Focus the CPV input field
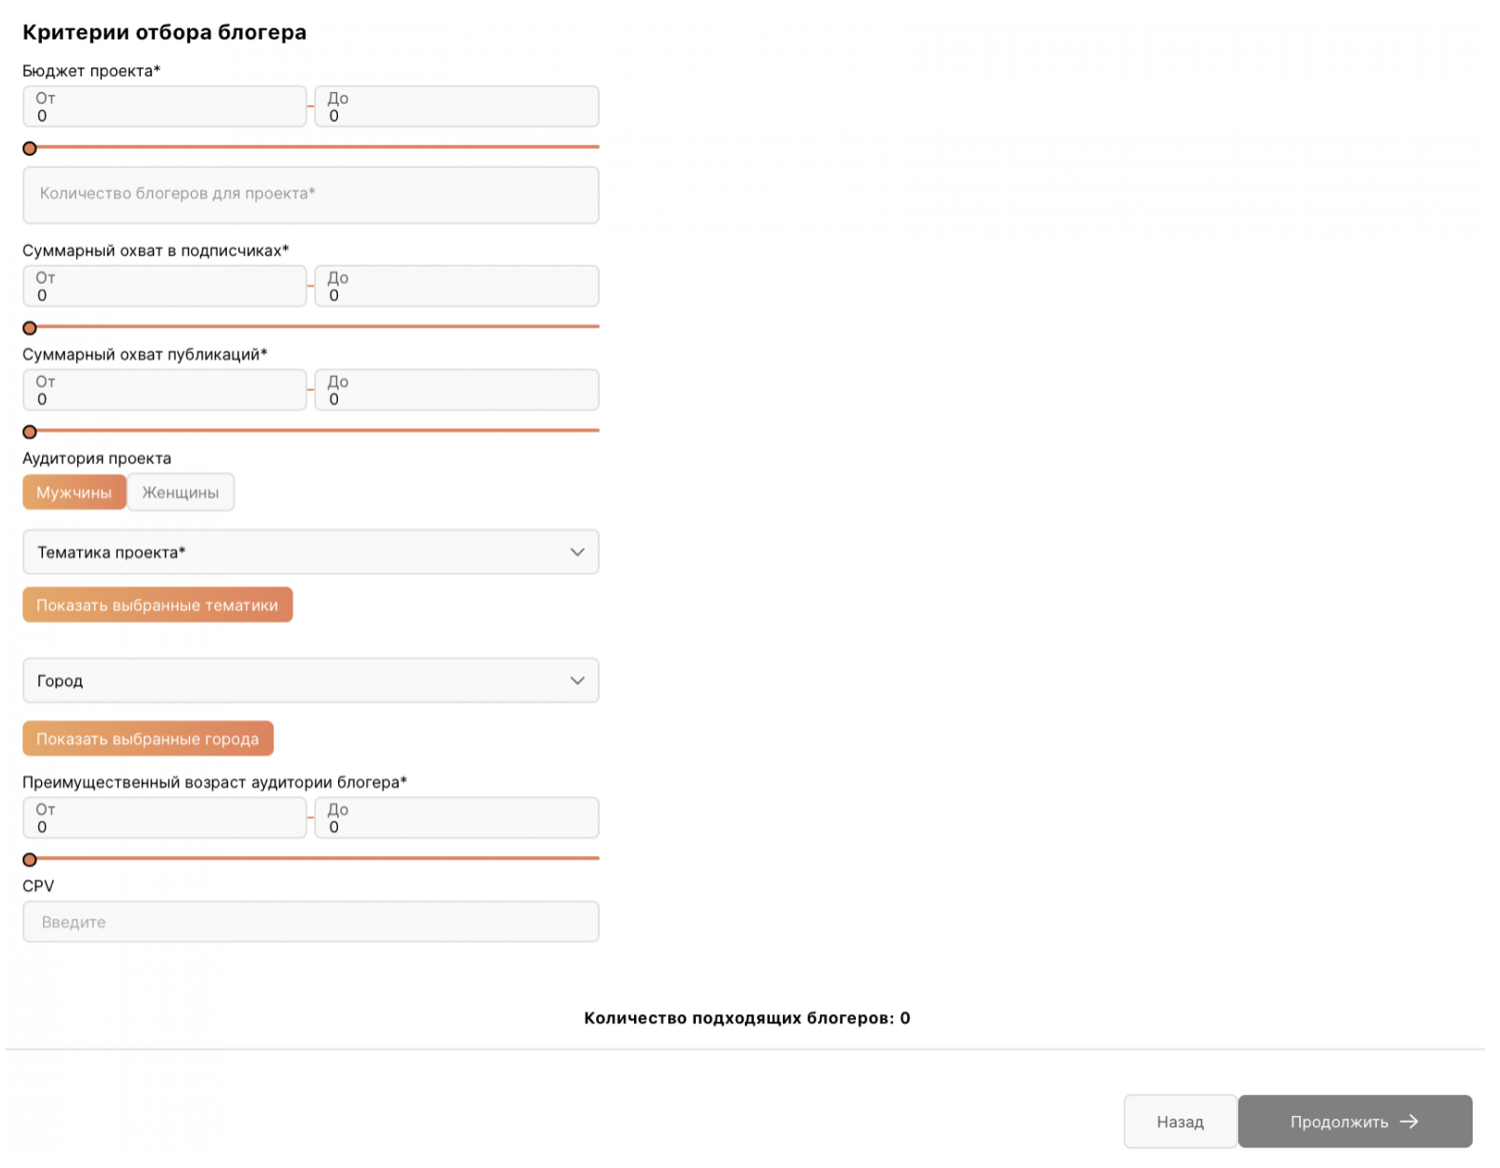 pyautogui.click(x=310, y=922)
